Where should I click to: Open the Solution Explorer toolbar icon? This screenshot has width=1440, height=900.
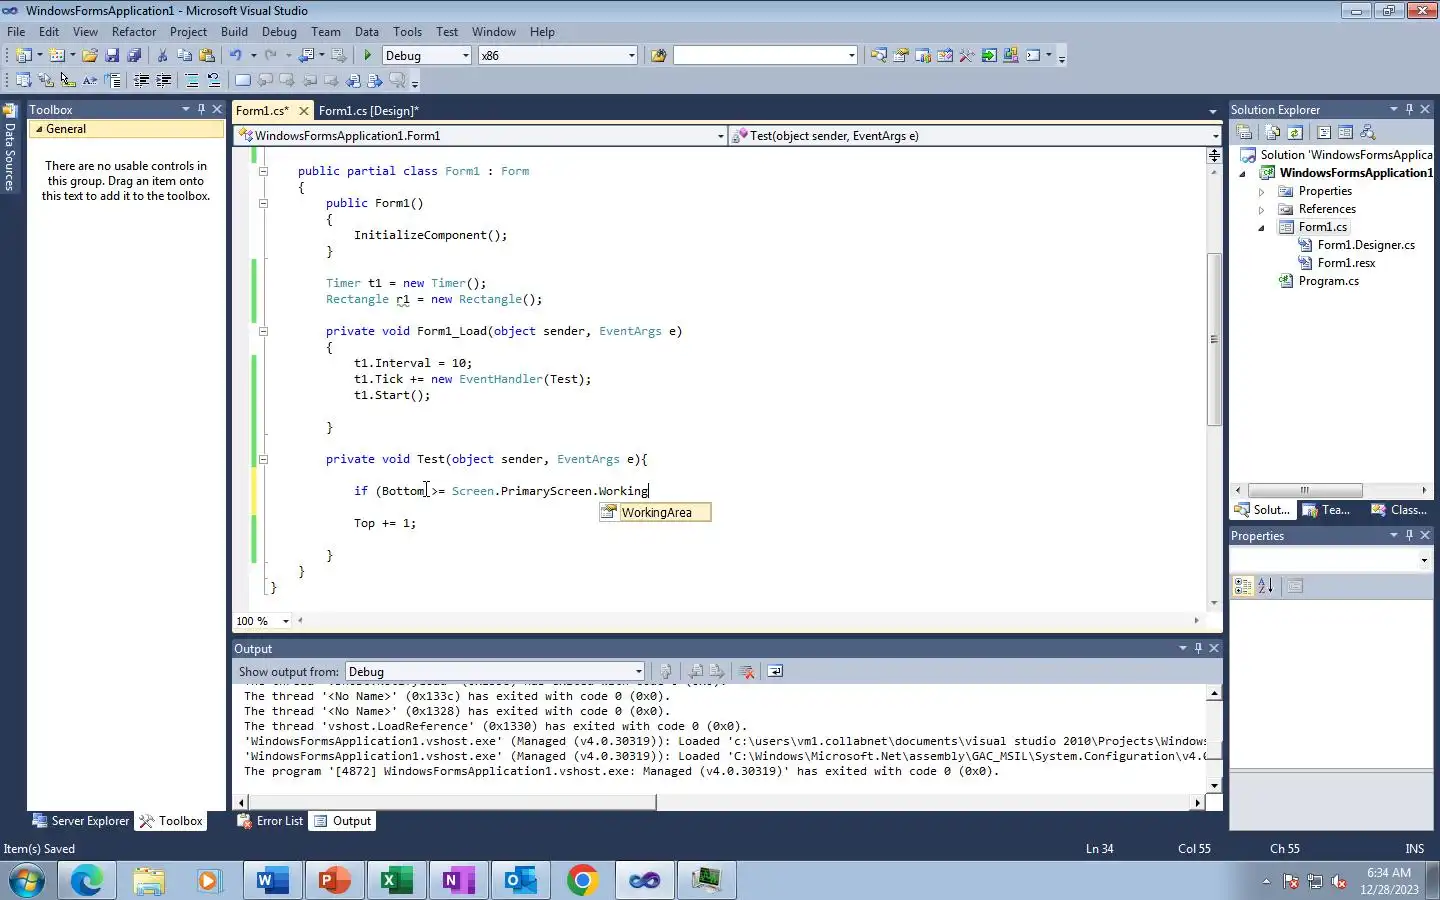click(x=878, y=56)
